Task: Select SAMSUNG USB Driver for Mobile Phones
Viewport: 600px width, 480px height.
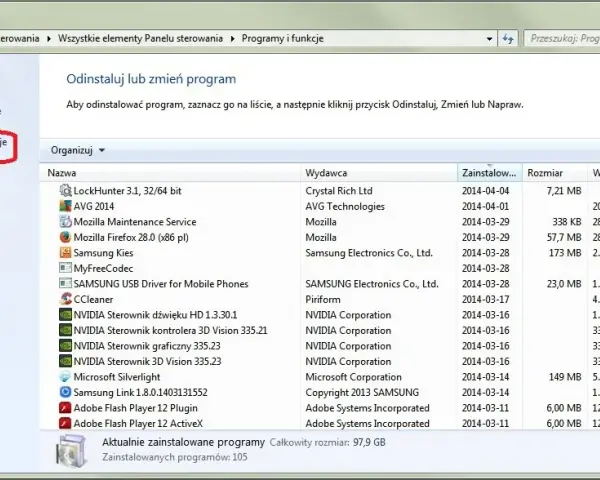Action: pyautogui.click(x=161, y=284)
